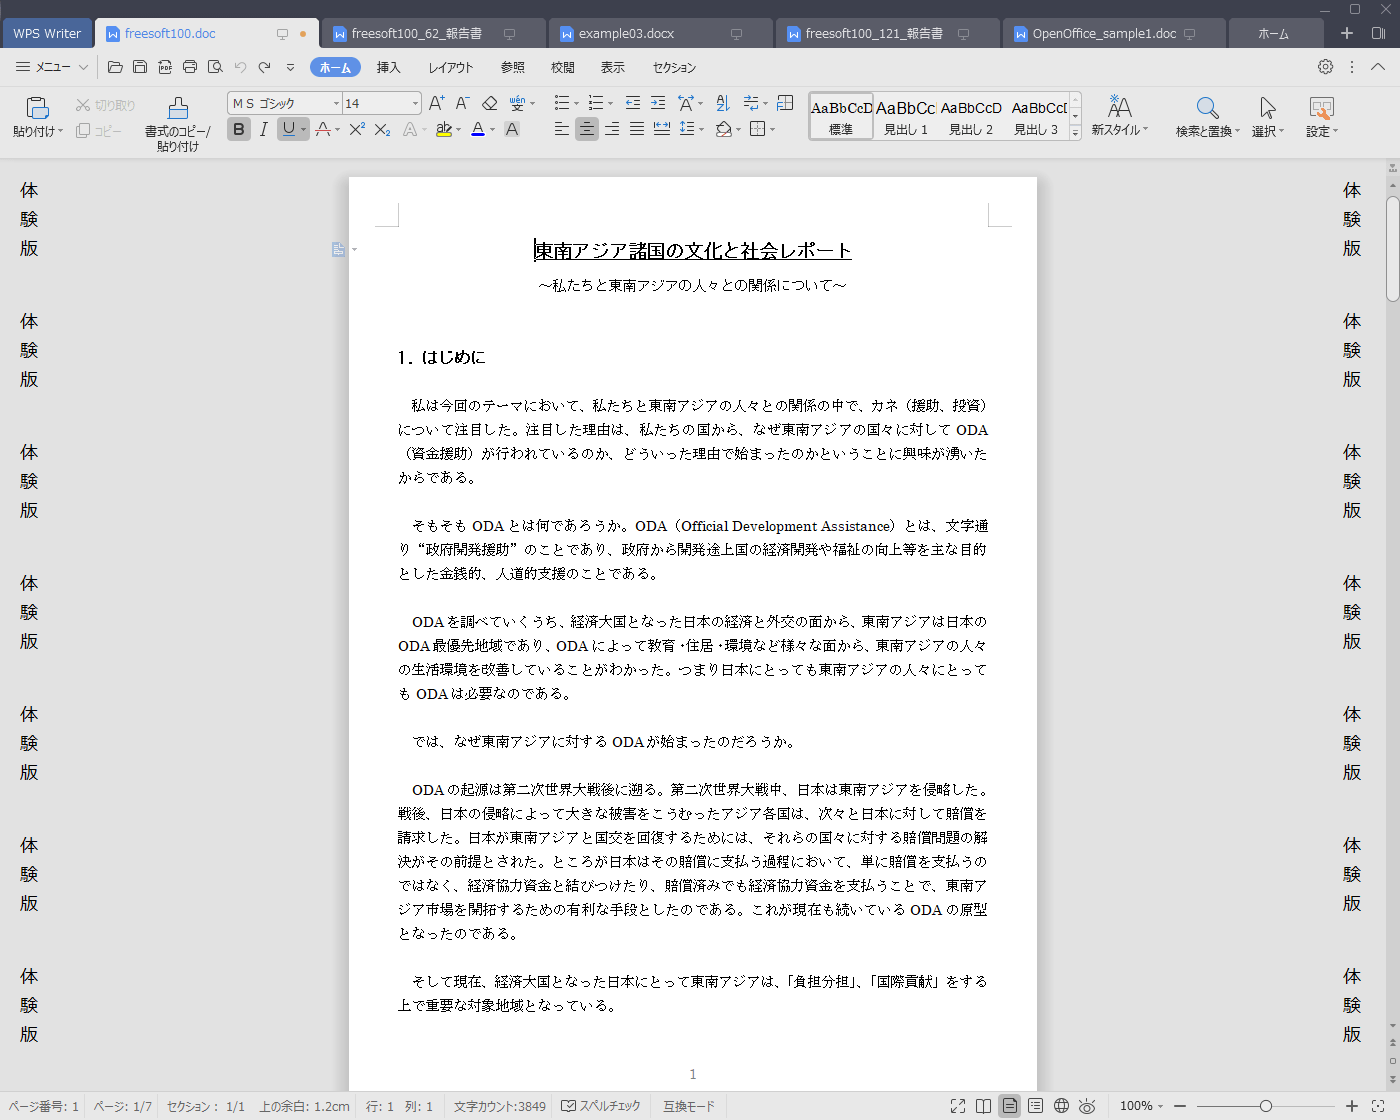Click the vertical scrollbar thumb

(1392, 248)
